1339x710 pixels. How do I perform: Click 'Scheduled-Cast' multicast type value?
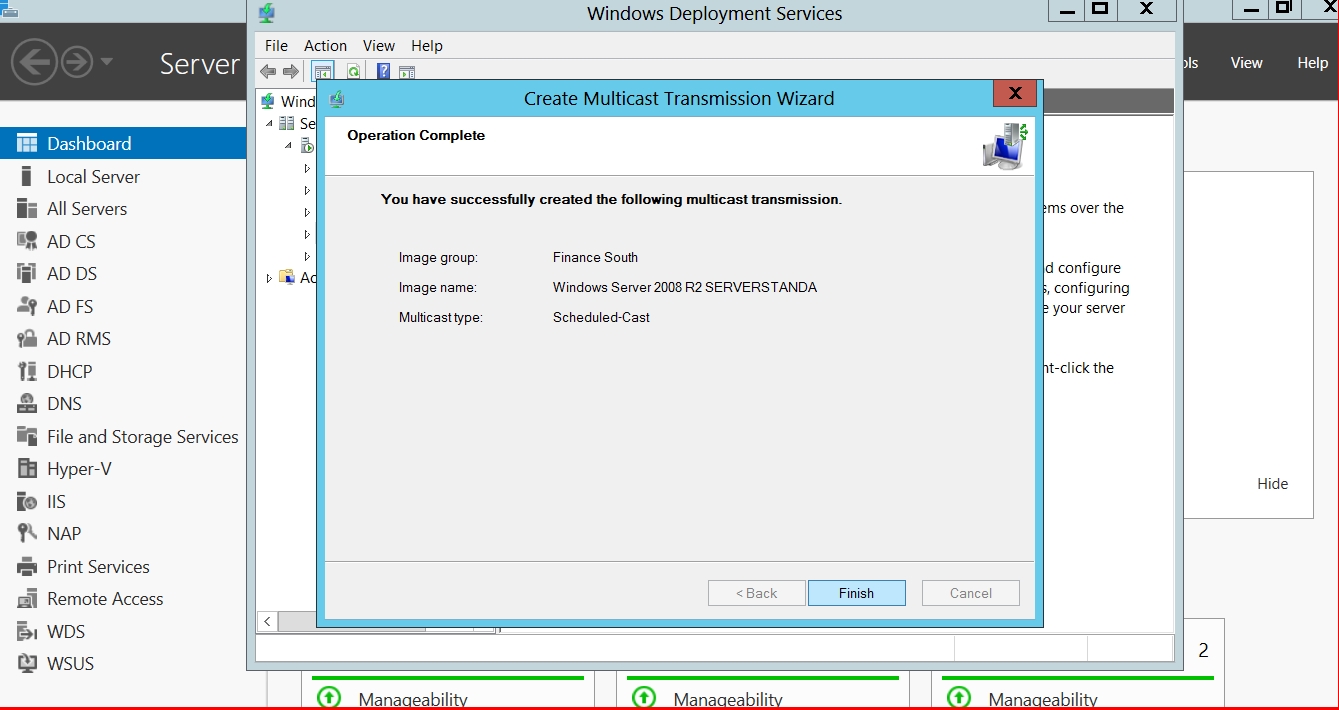601,317
